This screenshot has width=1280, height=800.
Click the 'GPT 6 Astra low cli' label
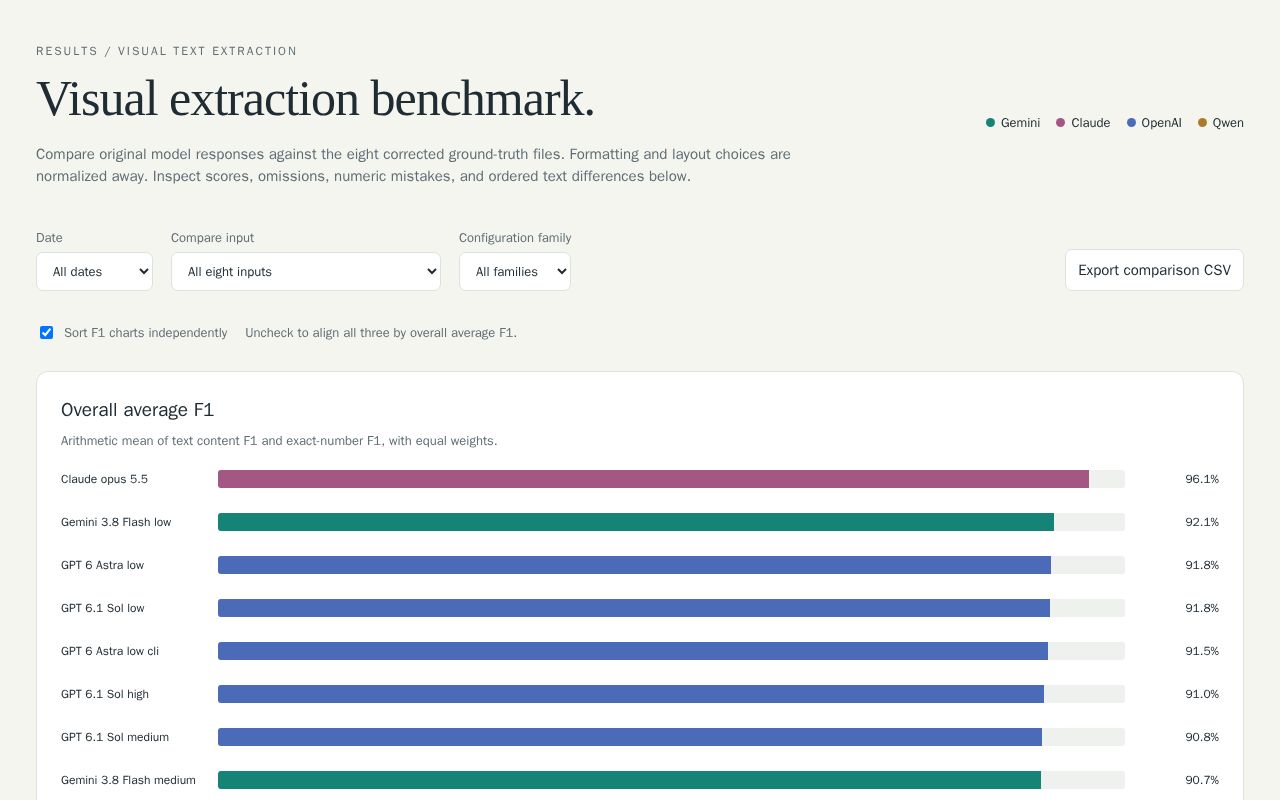pyautogui.click(x=110, y=651)
